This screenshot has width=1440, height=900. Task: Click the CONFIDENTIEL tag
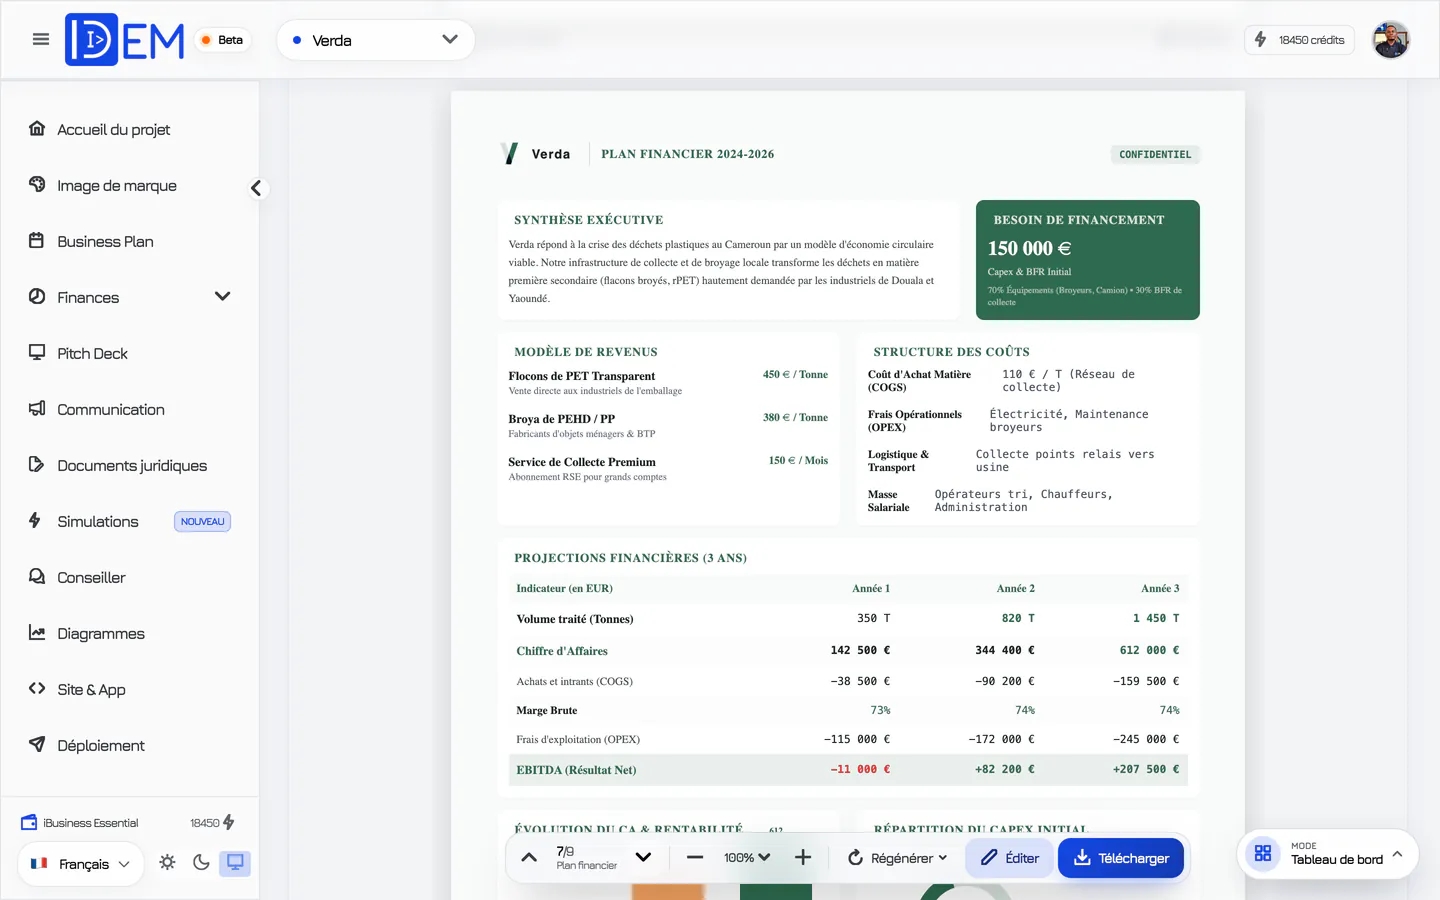click(1155, 154)
